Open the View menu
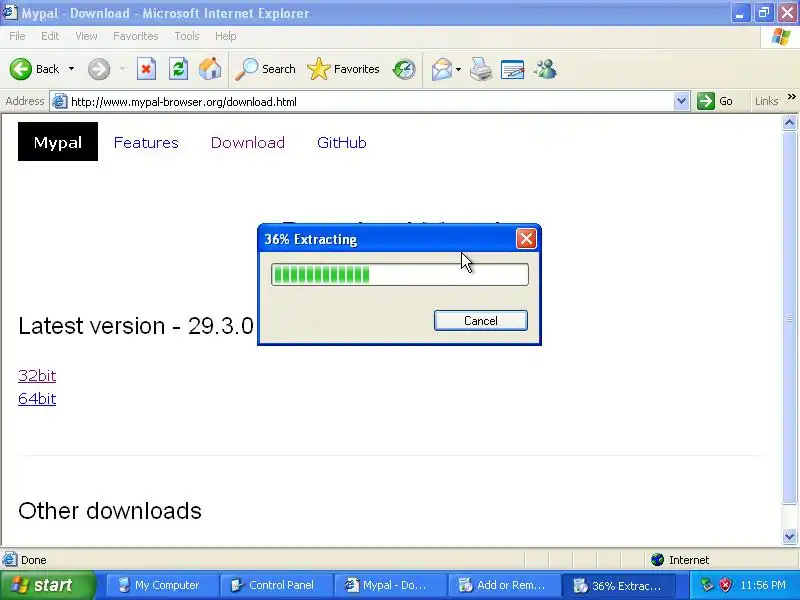The width and height of the screenshot is (800, 600). [x=86, y=36]
